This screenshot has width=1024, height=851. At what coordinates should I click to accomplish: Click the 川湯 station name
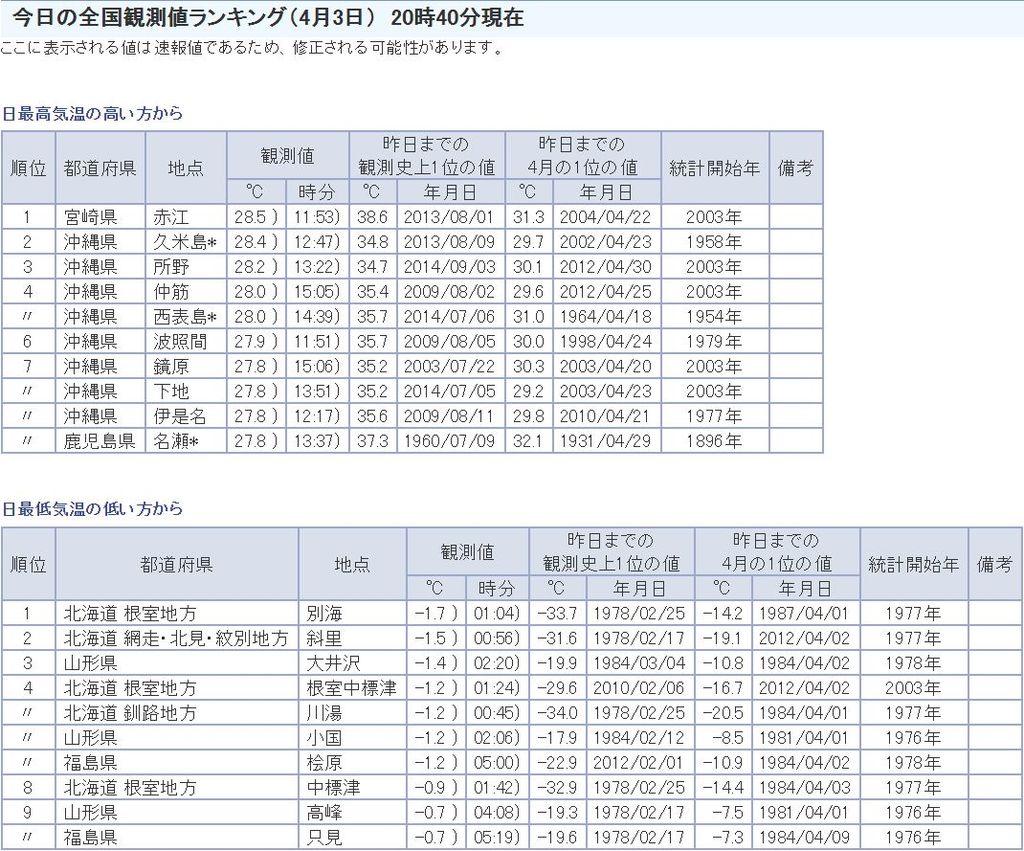[325, 713]
